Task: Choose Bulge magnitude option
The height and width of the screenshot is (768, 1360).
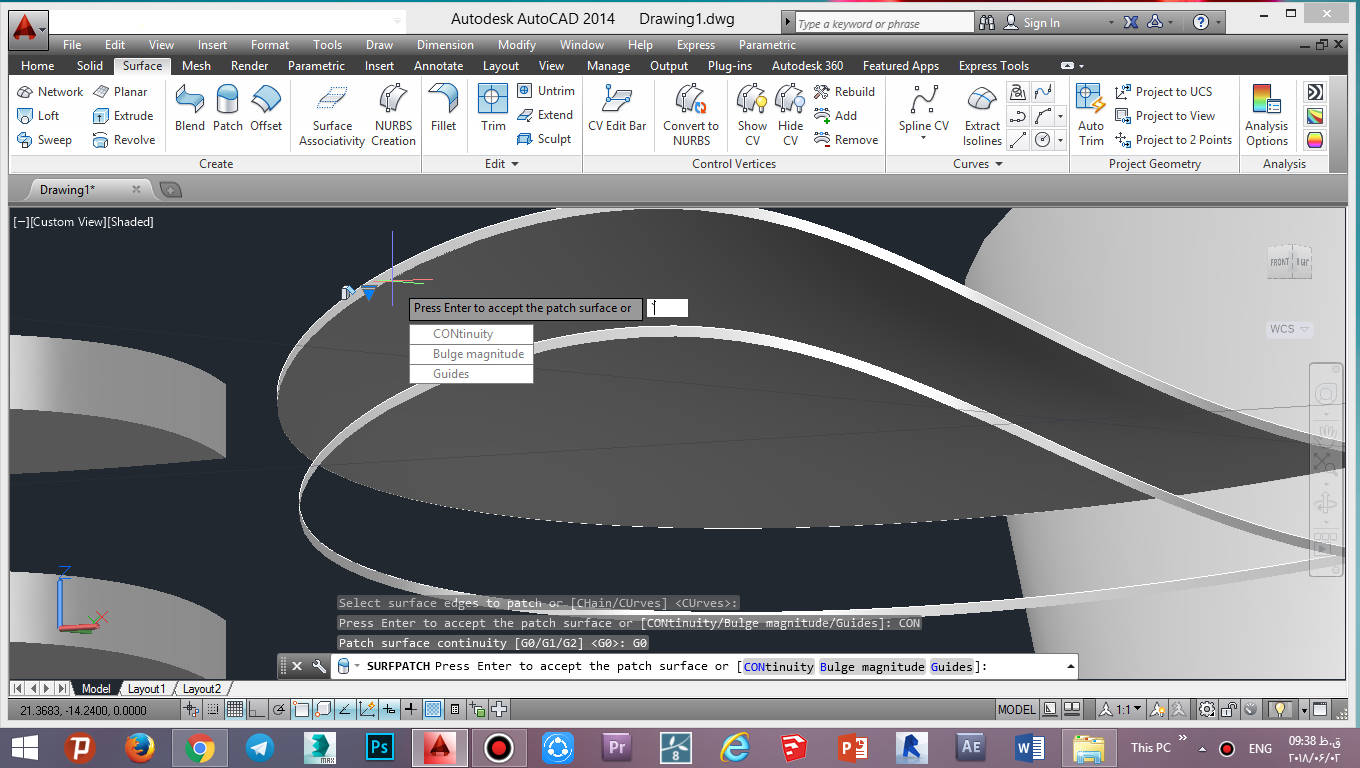Action: 471,354
